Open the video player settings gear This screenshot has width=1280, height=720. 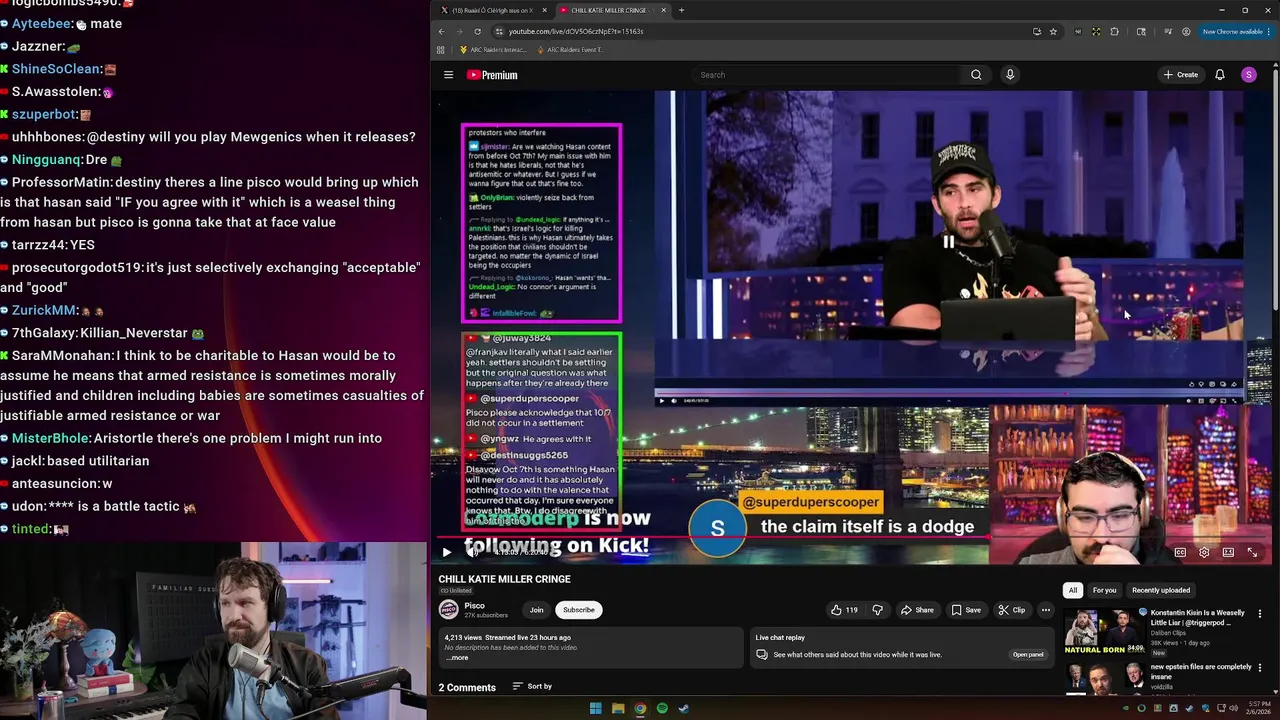coord(1204,552)
